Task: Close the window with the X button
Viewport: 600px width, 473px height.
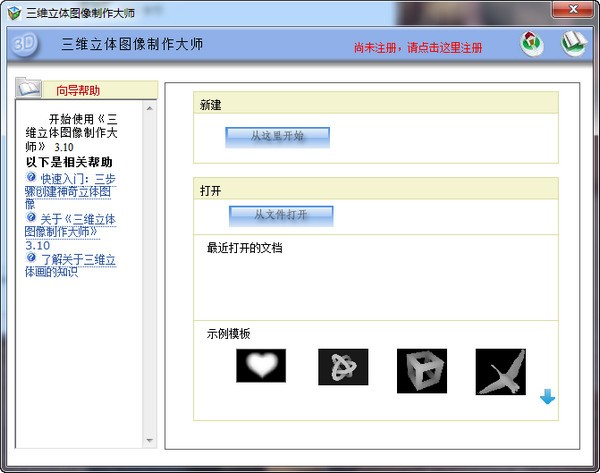Action: click(573, 9)
